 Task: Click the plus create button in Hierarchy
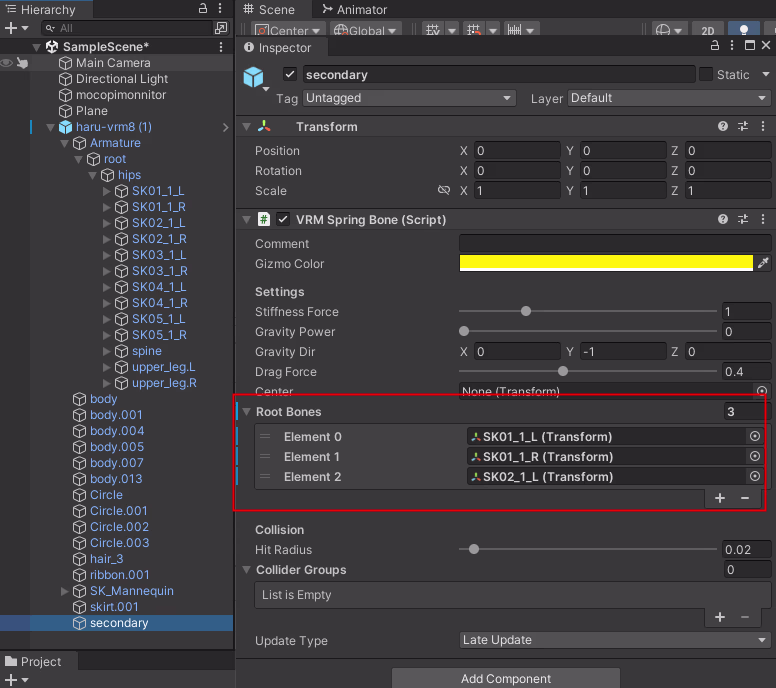tap(11, 28)
